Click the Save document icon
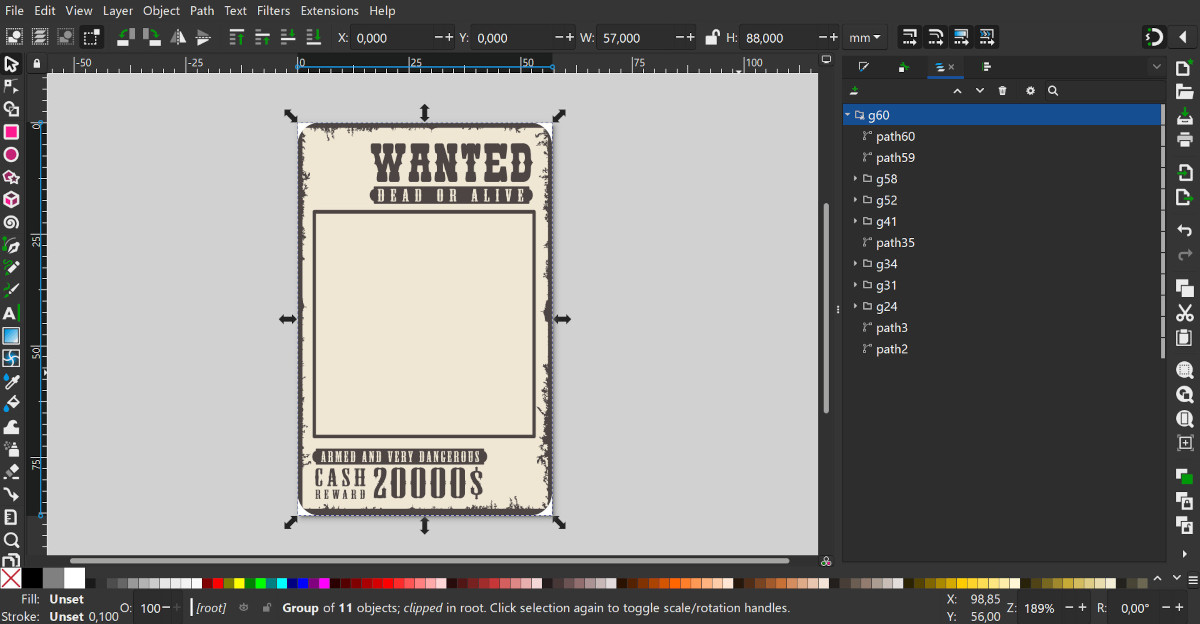1200x624 pixels. click(x=1185, y=116)
